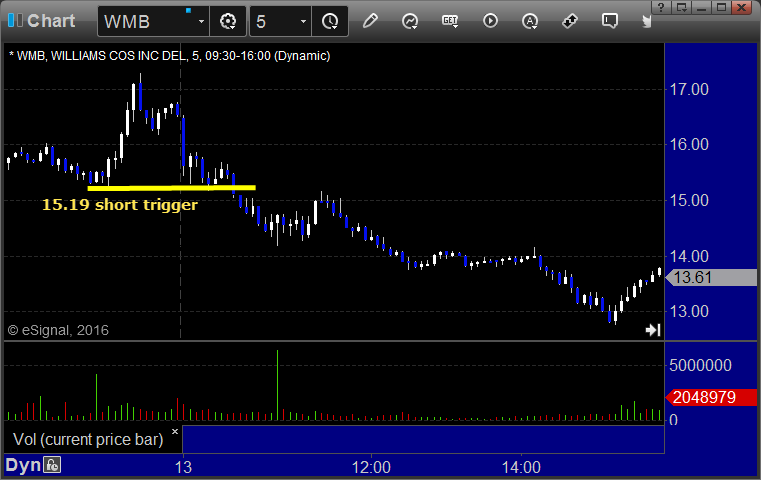Open the symbol settings gear next to WMB
The image size is (761, 480).
tap(228, 21)
